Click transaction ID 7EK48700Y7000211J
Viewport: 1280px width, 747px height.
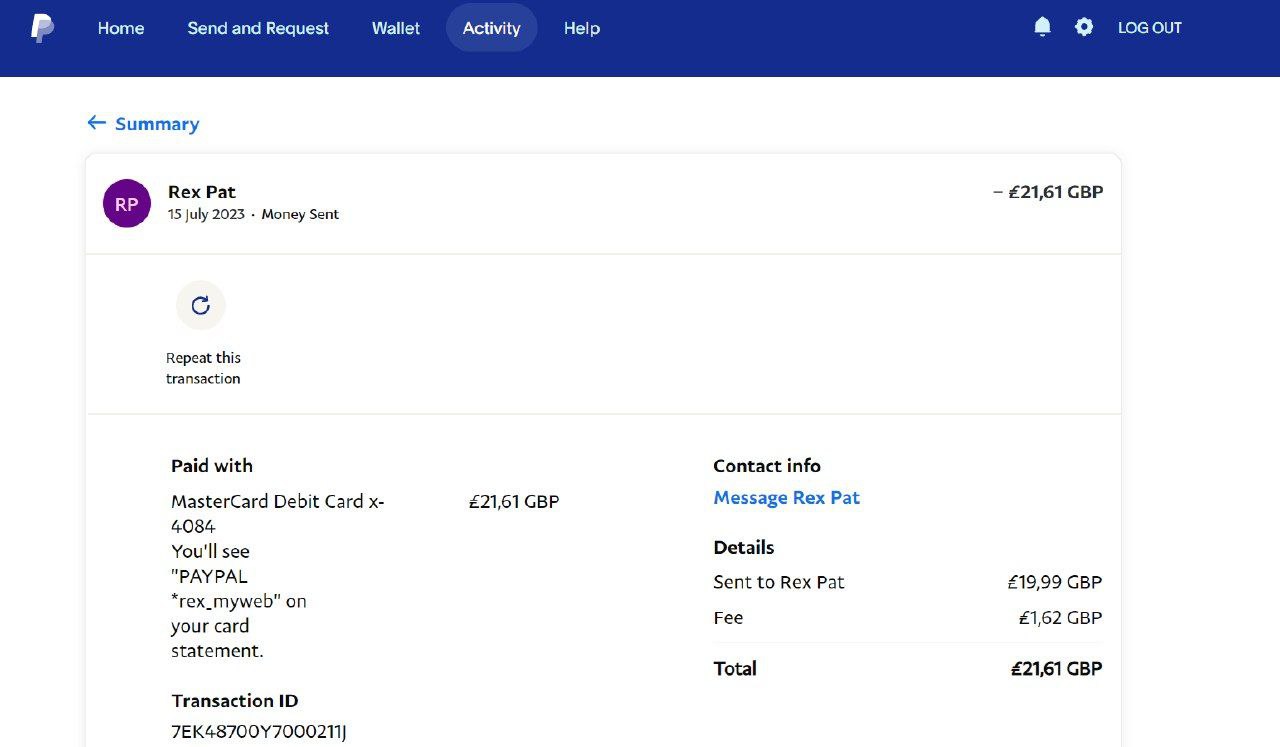pyautogui.click(x=259, y=731)
